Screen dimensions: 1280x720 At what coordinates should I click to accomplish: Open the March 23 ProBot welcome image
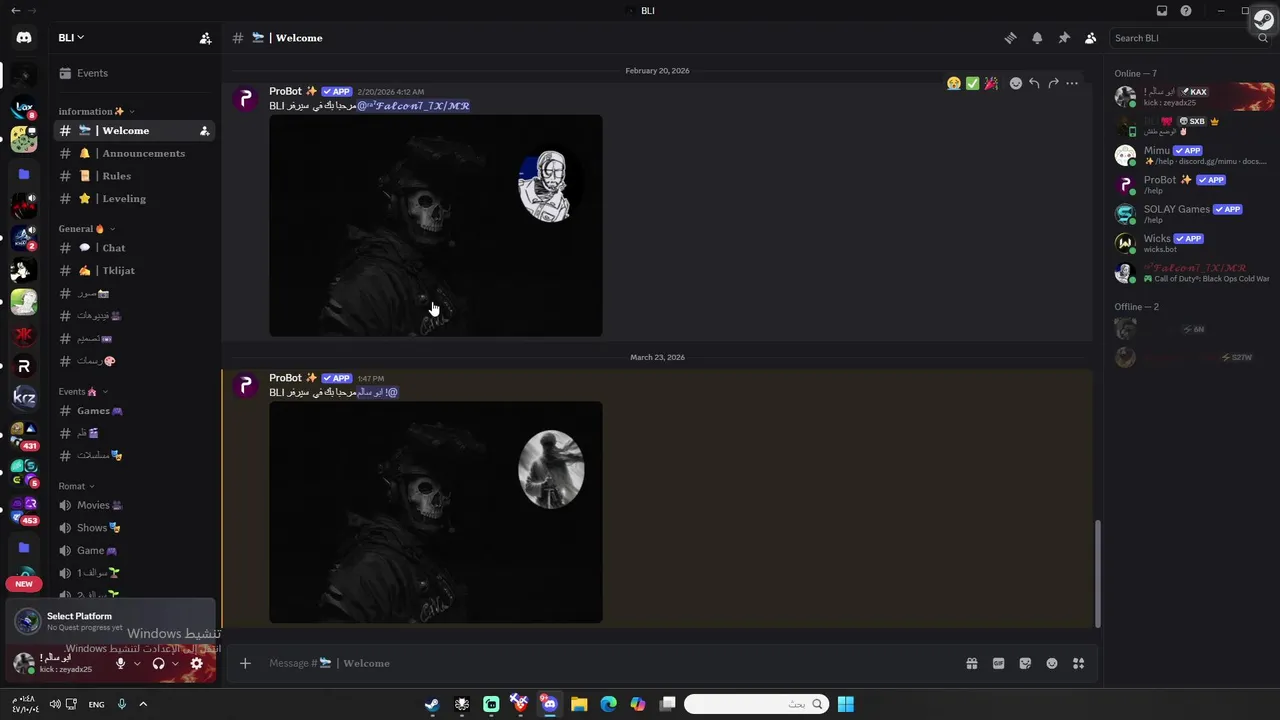tap(436, 512)
